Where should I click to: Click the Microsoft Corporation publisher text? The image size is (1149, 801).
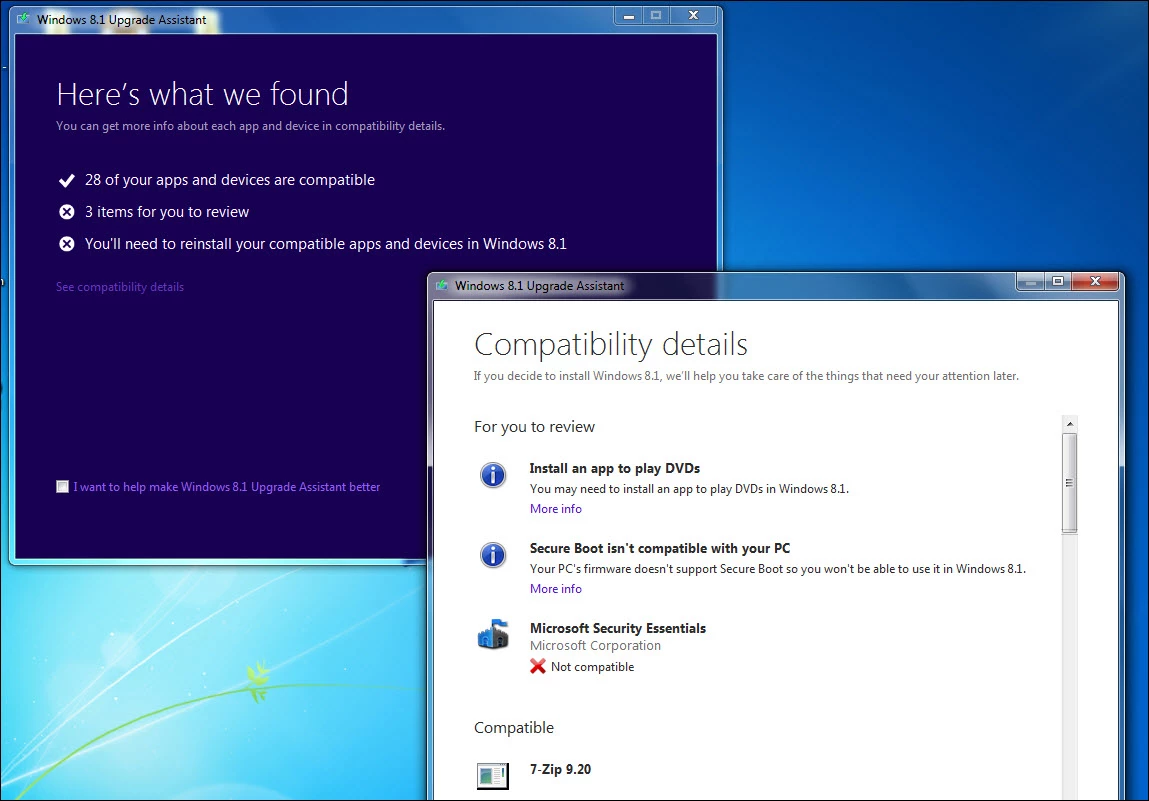pyautogui.click(x=595, y=646)
